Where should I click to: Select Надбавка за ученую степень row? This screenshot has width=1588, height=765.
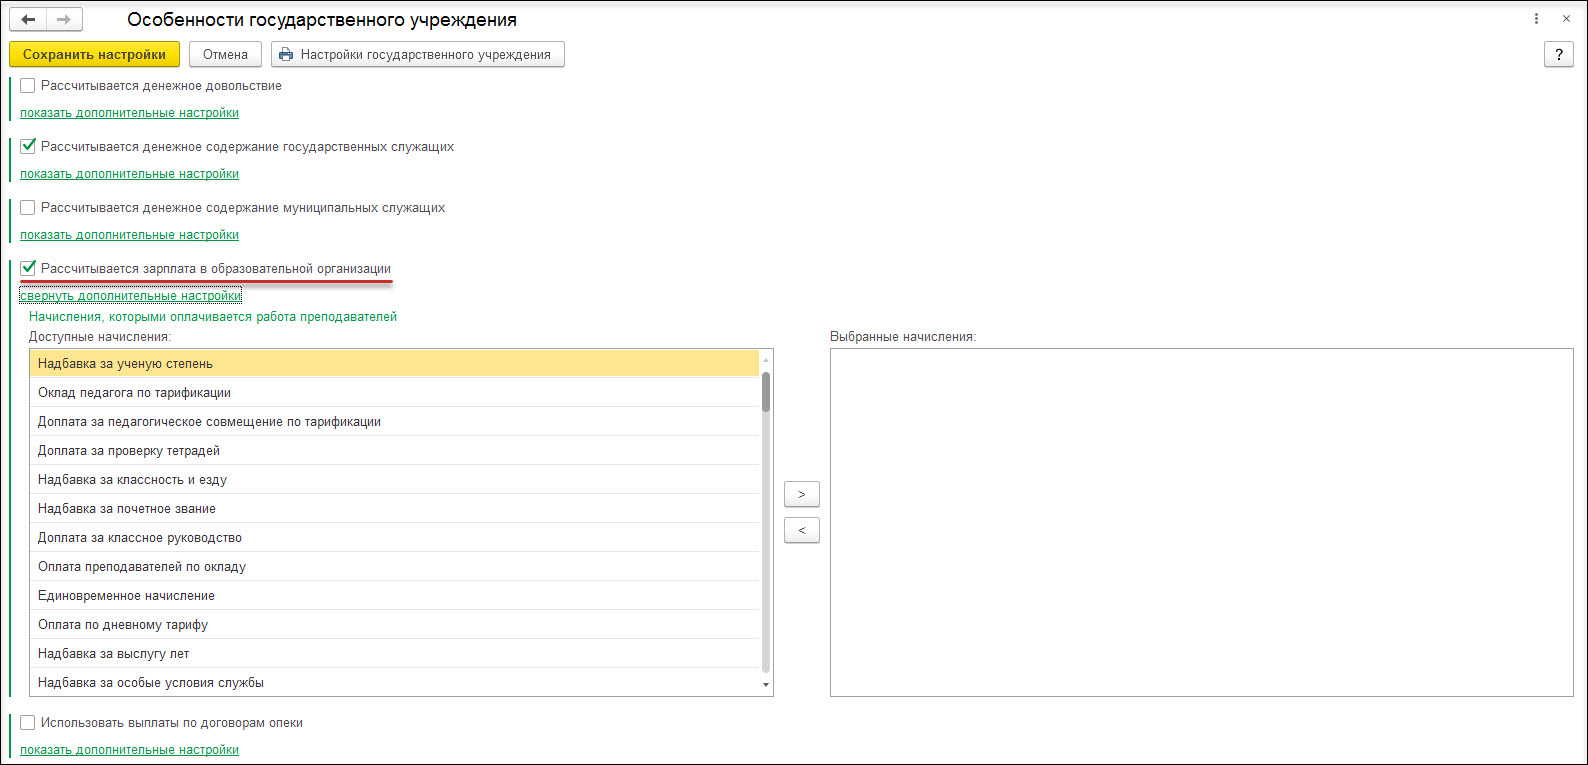pyautogui.click(x=395, y=364)
